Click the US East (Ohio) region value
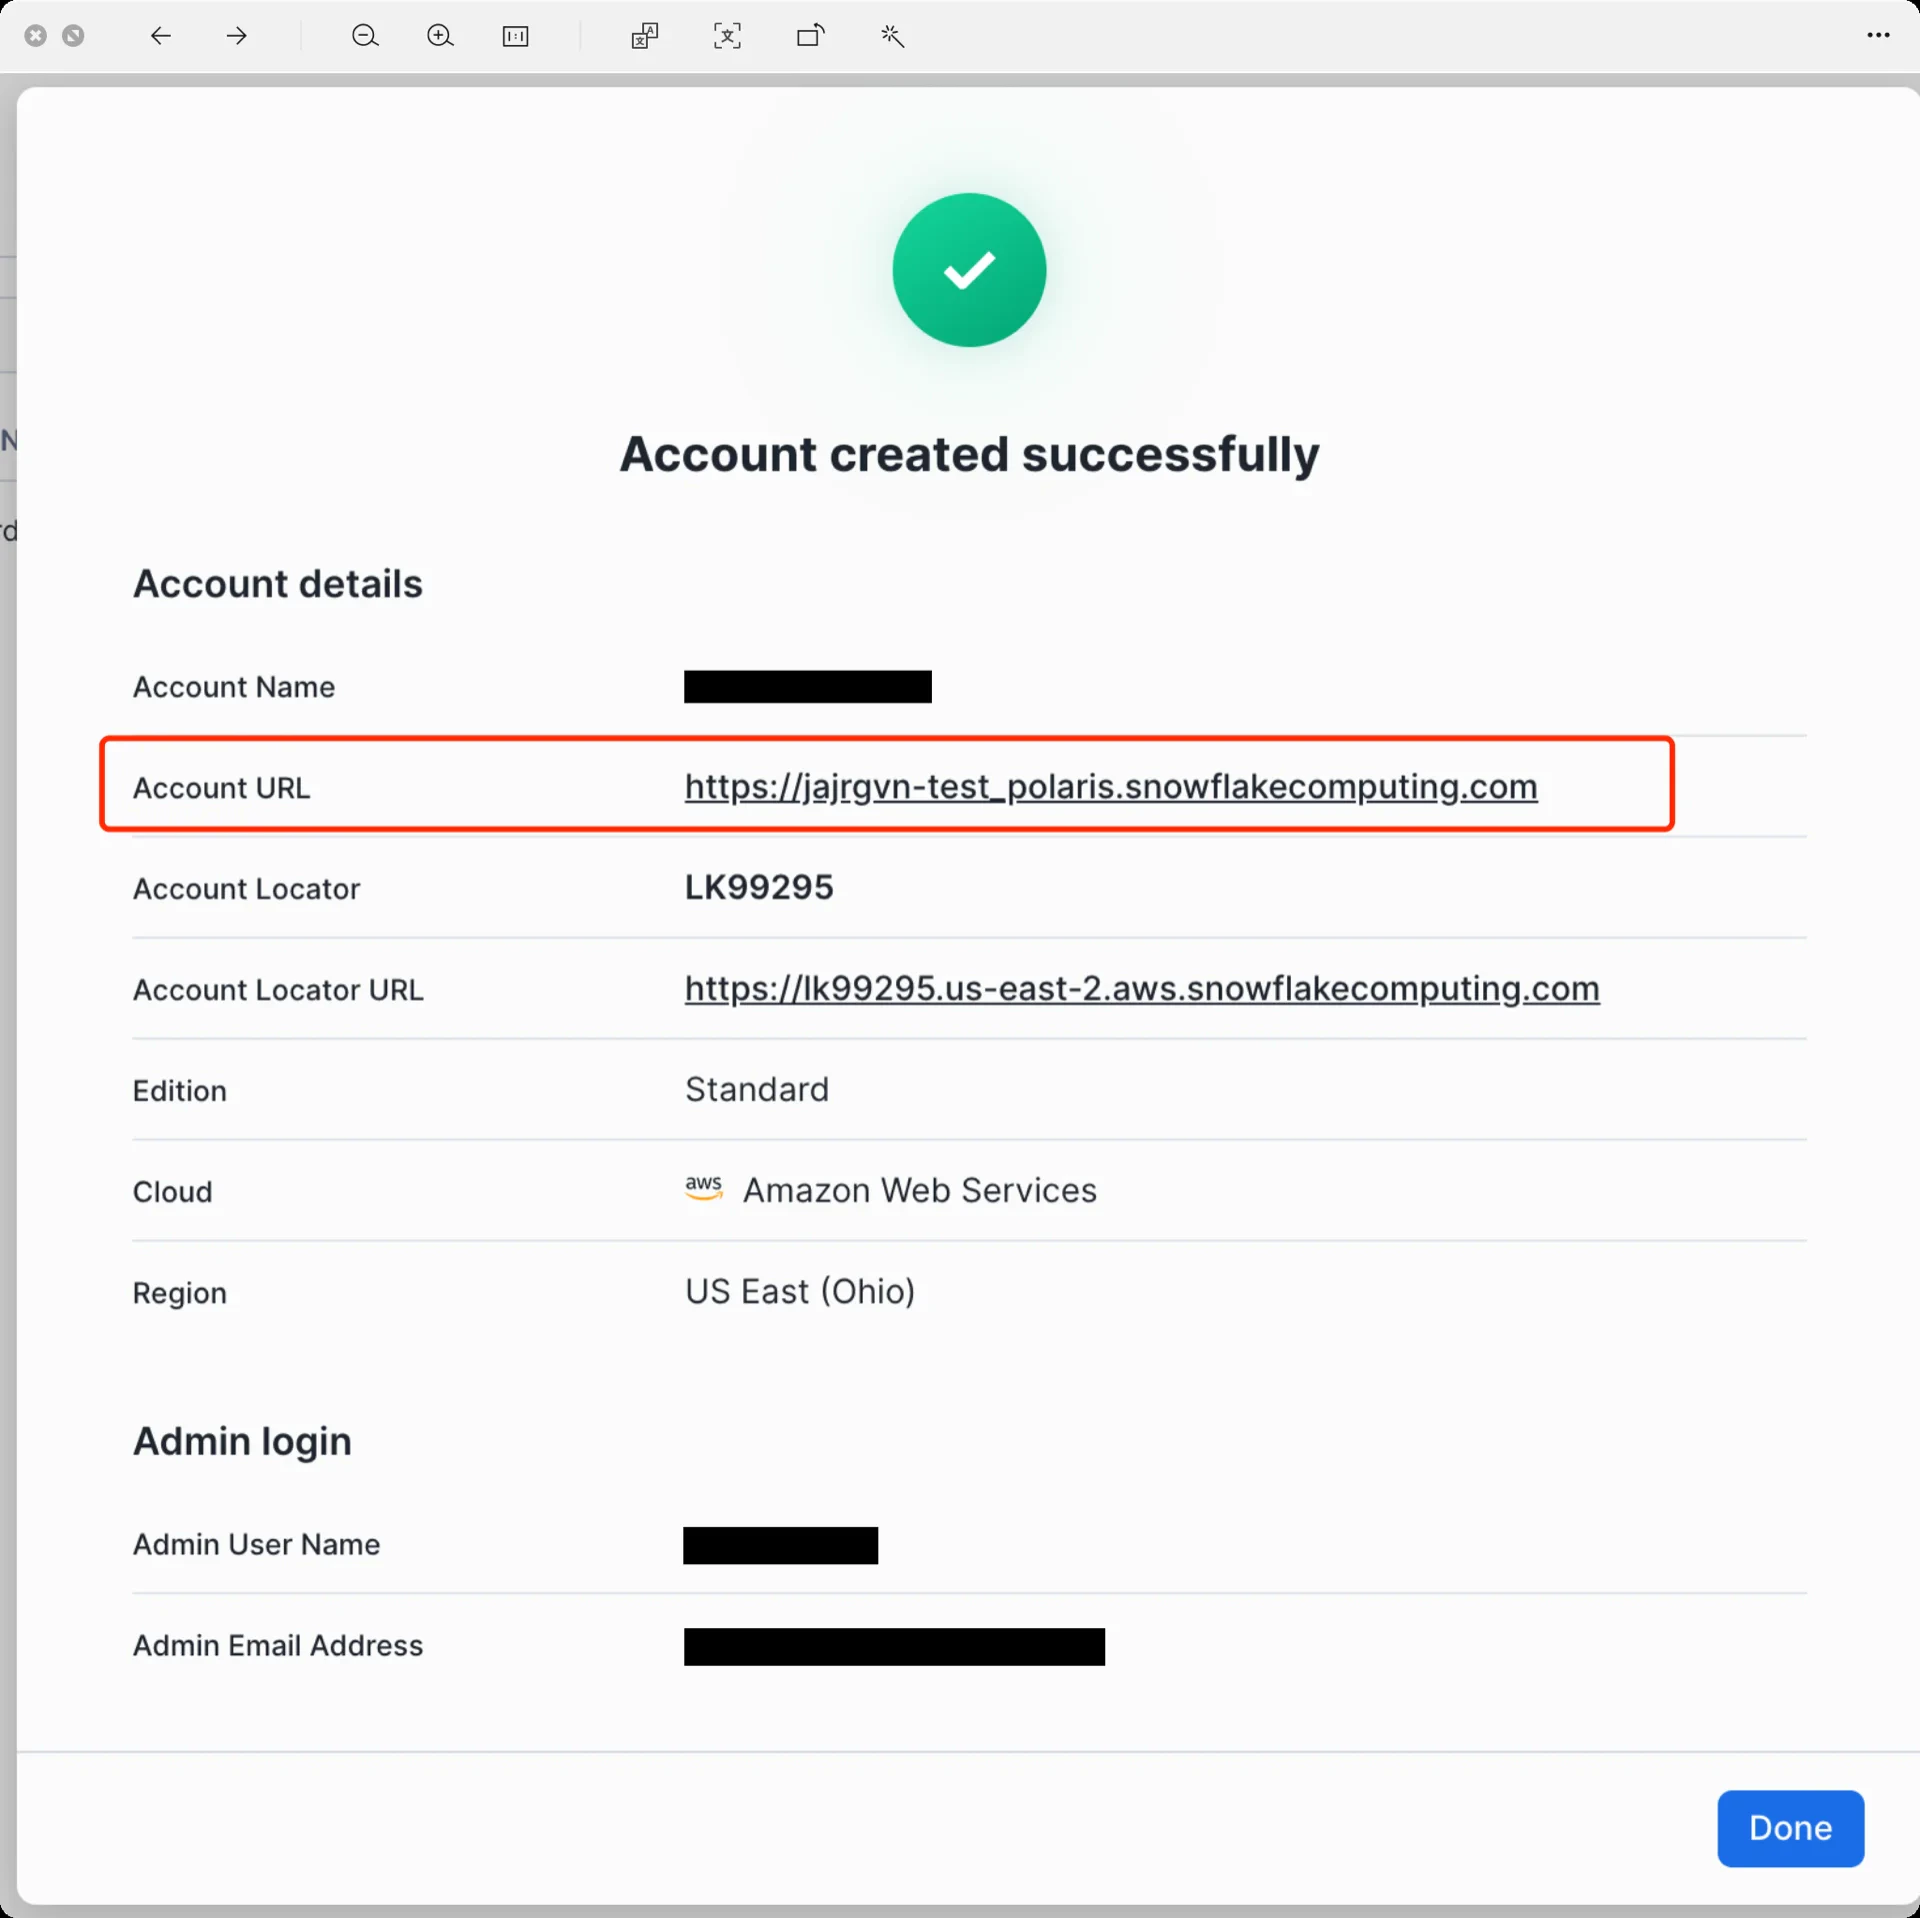 tap(800, 1291)
